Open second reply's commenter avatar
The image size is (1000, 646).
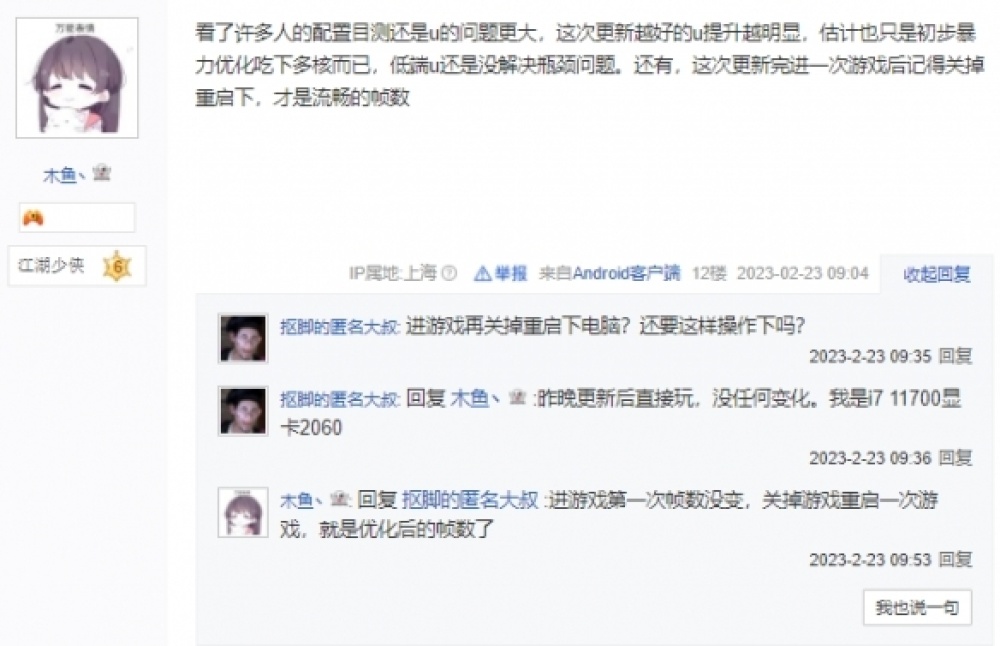point(243,411)
